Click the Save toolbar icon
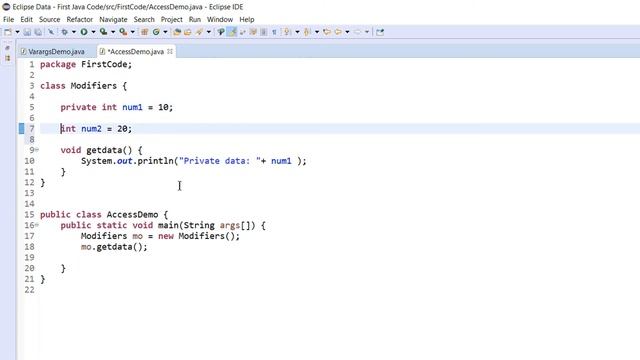The width and height of the screenshot is (640, 360). click(x=27, y=32)
